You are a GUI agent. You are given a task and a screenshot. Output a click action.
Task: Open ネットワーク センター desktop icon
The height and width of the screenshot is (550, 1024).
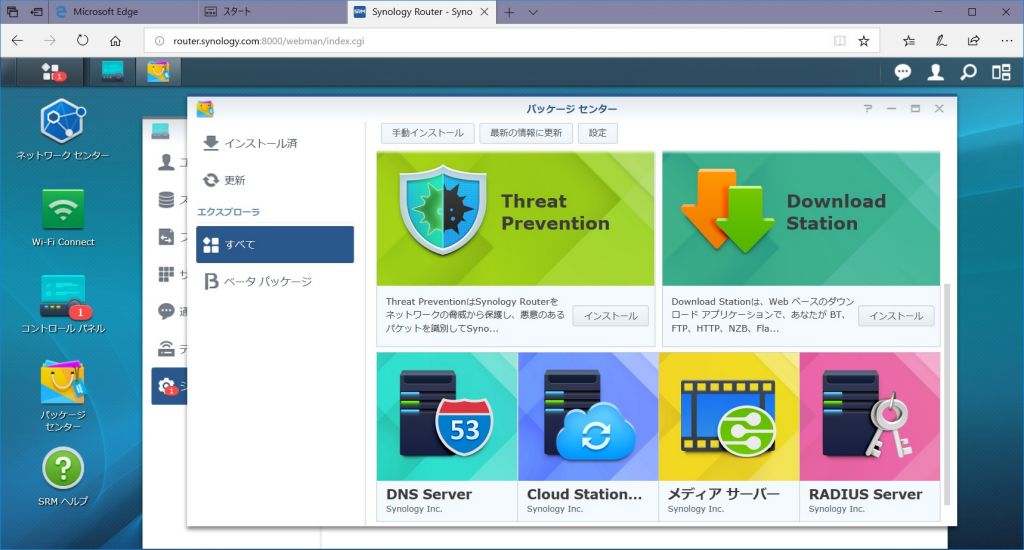tap(63, 129)
